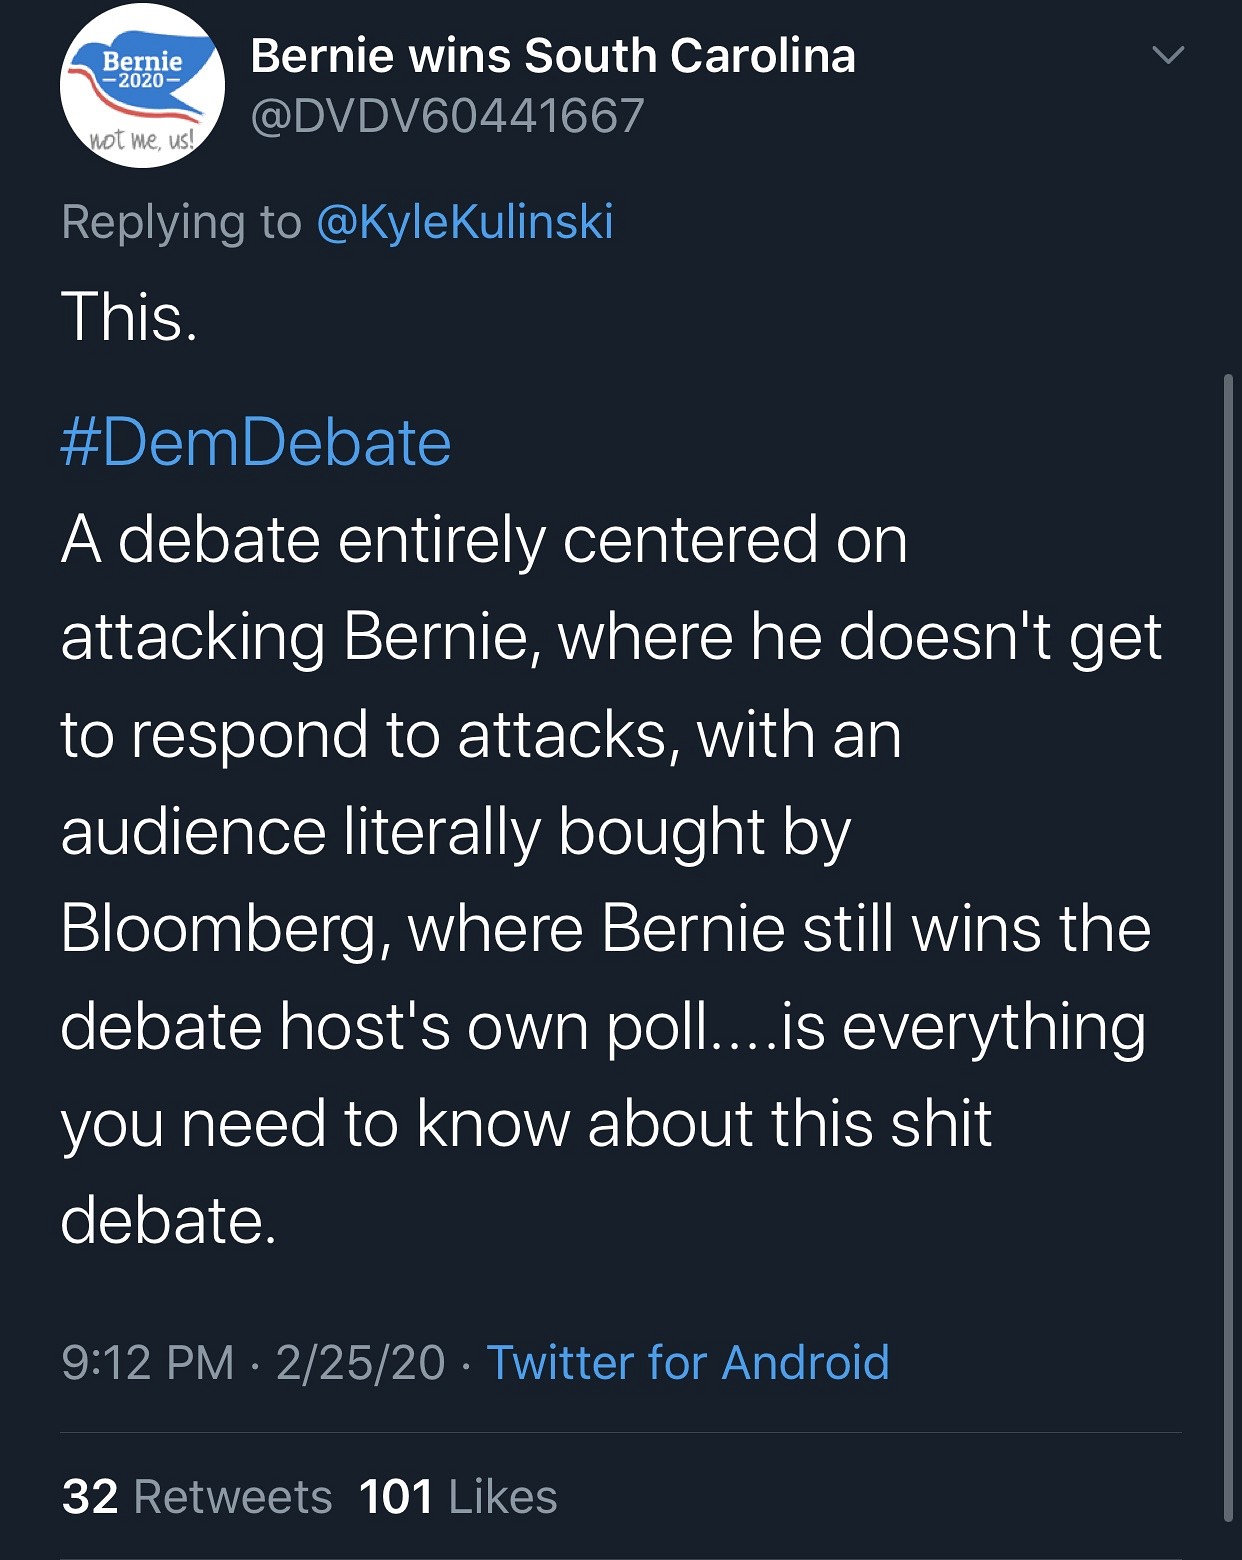1242x1560 pixels.
Task: Click the 2/25/20 date
Action: tap(360, 1362)
